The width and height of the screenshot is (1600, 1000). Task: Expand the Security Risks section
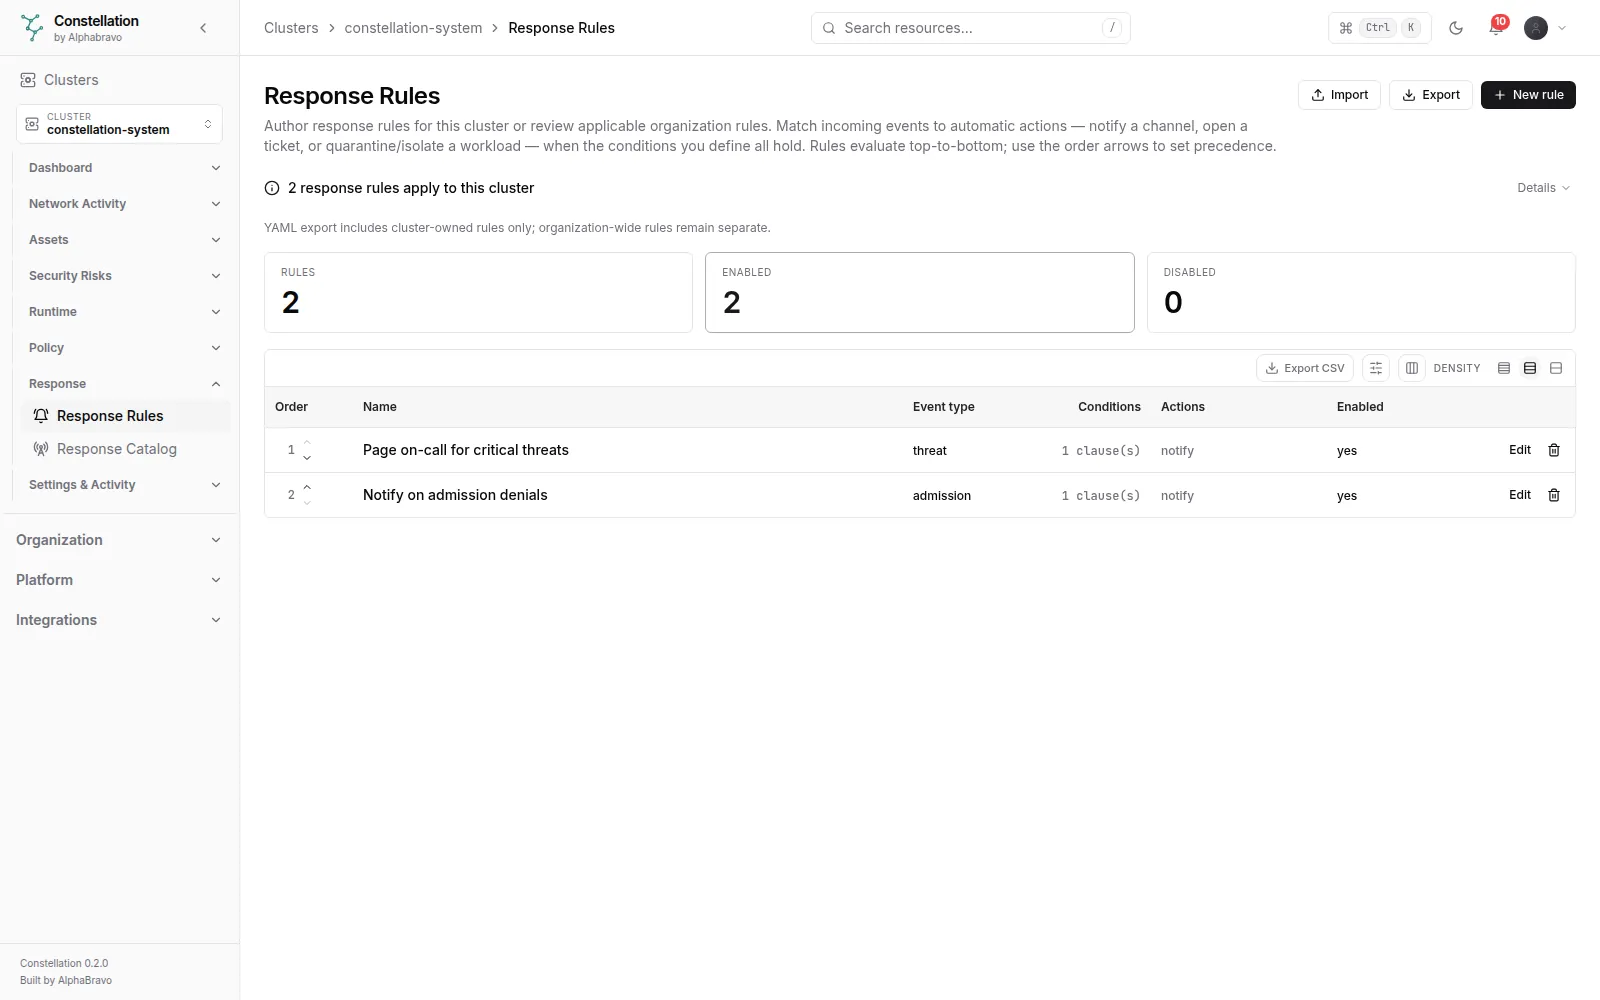(124, 276)
